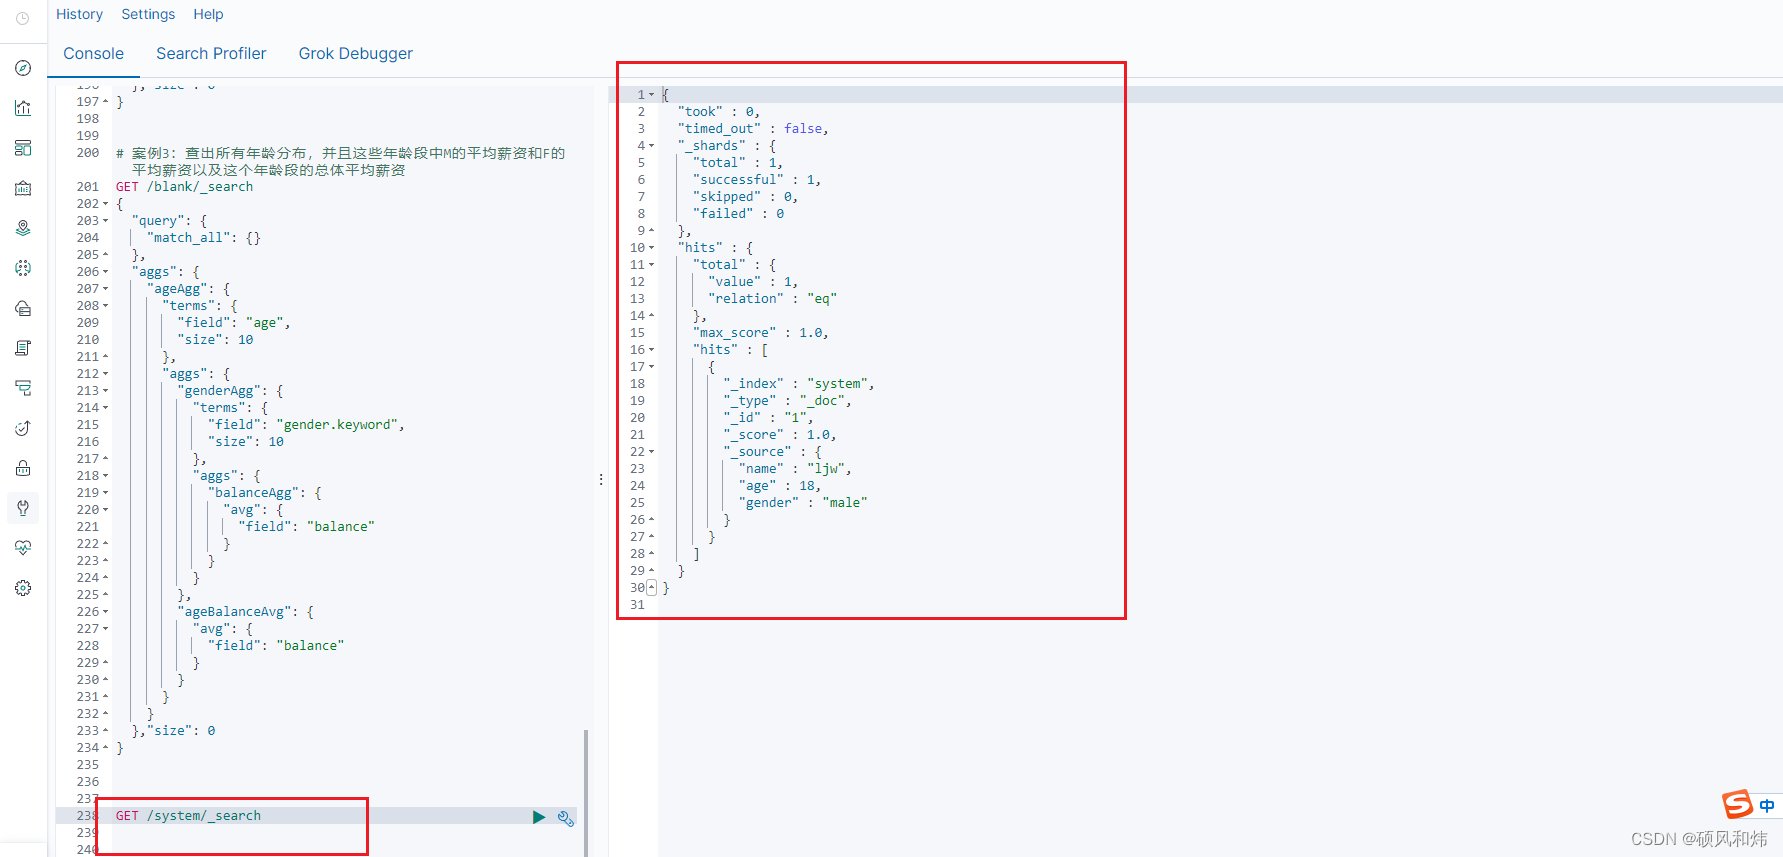The height and width of the screenshot is (857, 1783).
Task: Open Uptime from the sidebar
Action: [23, 428]
